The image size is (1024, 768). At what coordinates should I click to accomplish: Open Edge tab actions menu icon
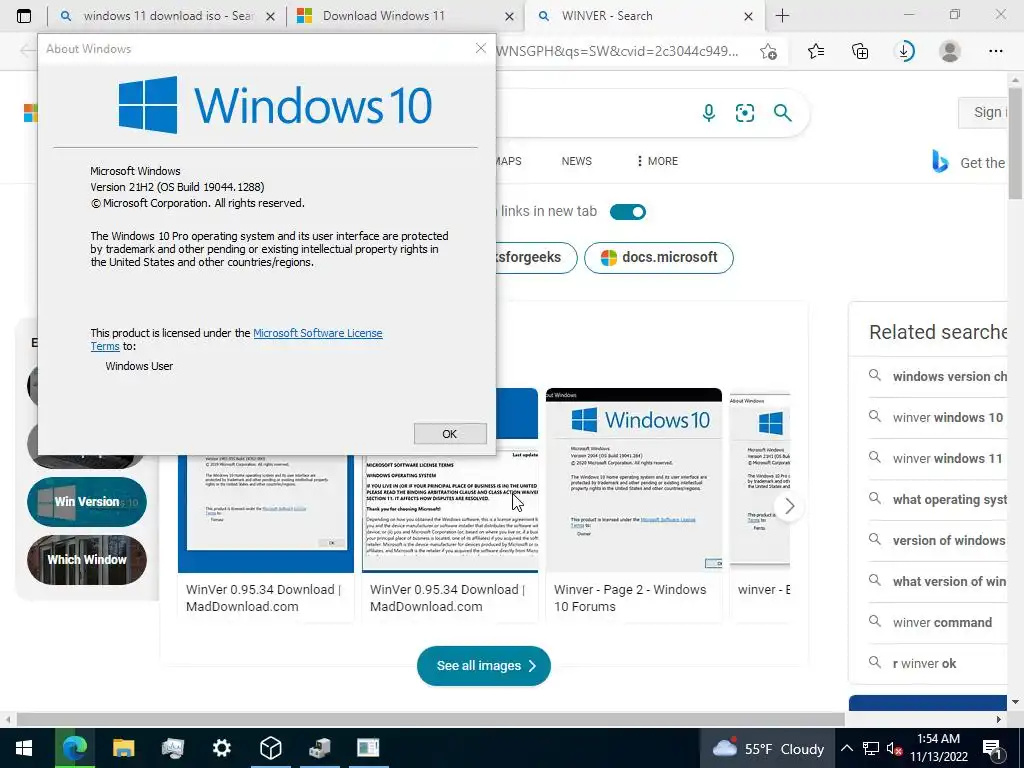coord(24,16)
